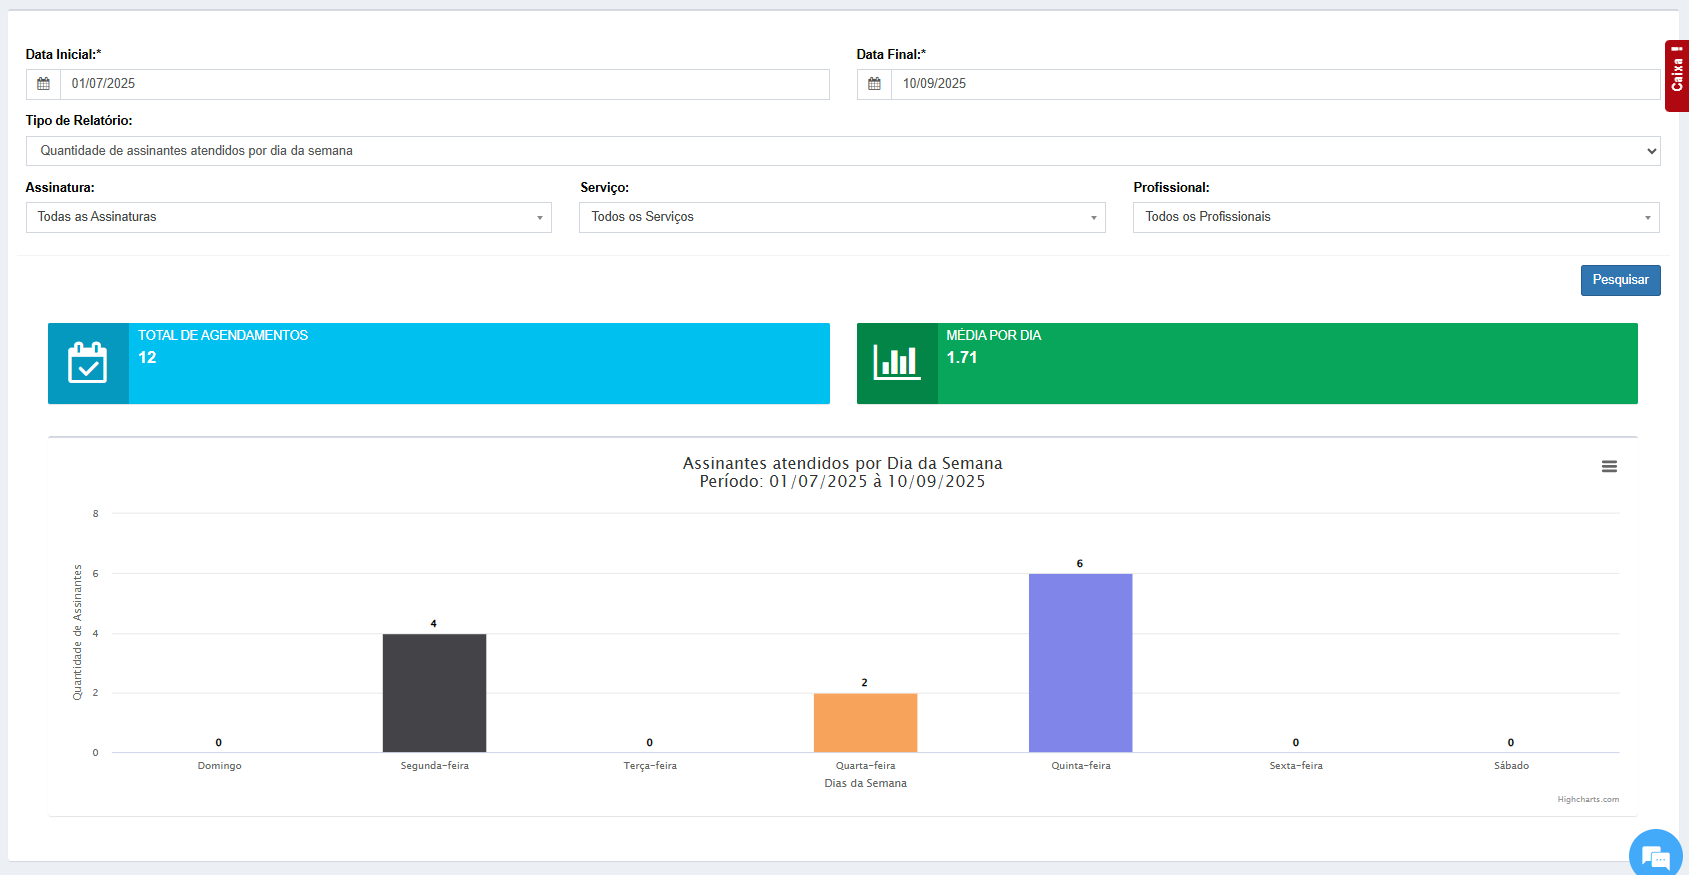Viewport: 1689px width, 875px height.
Task: Open the Todas as Assinaturas dropdown
Action: point(288,217)
